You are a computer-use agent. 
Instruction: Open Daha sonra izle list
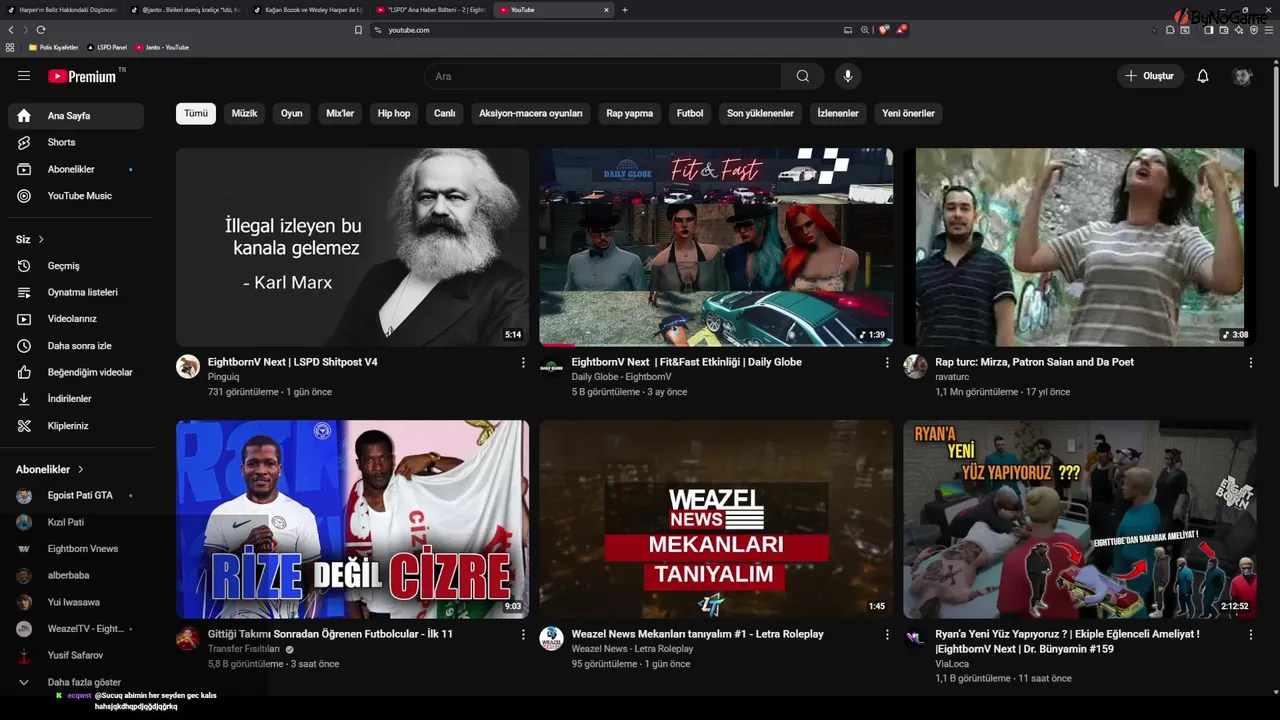coord(76,346)
